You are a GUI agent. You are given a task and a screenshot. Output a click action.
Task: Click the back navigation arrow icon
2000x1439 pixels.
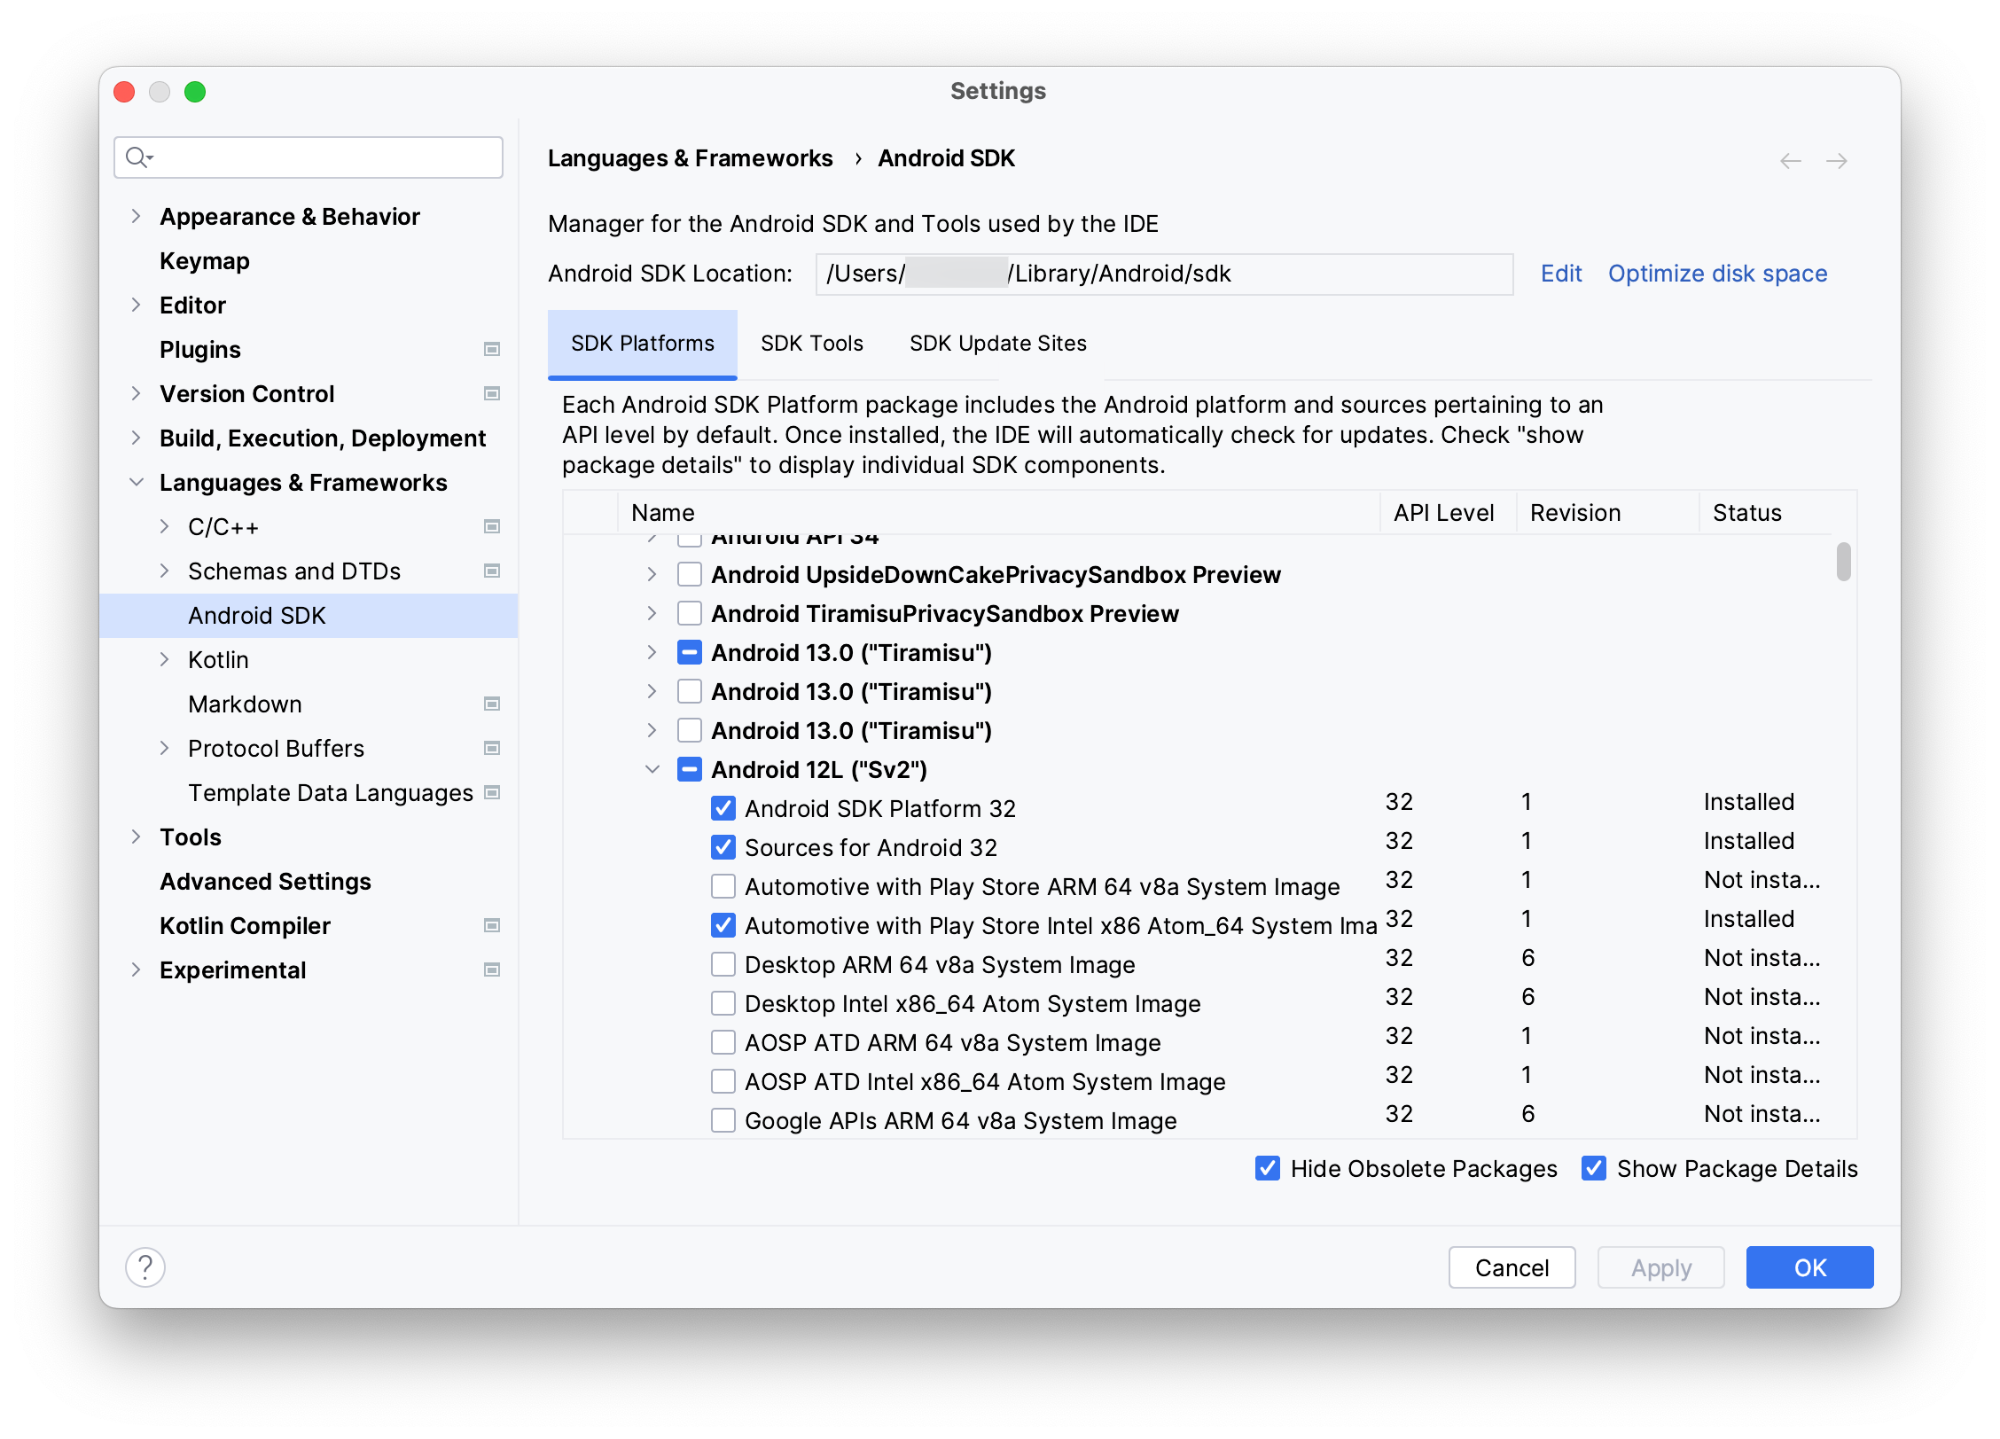[x=1790, y=158]
